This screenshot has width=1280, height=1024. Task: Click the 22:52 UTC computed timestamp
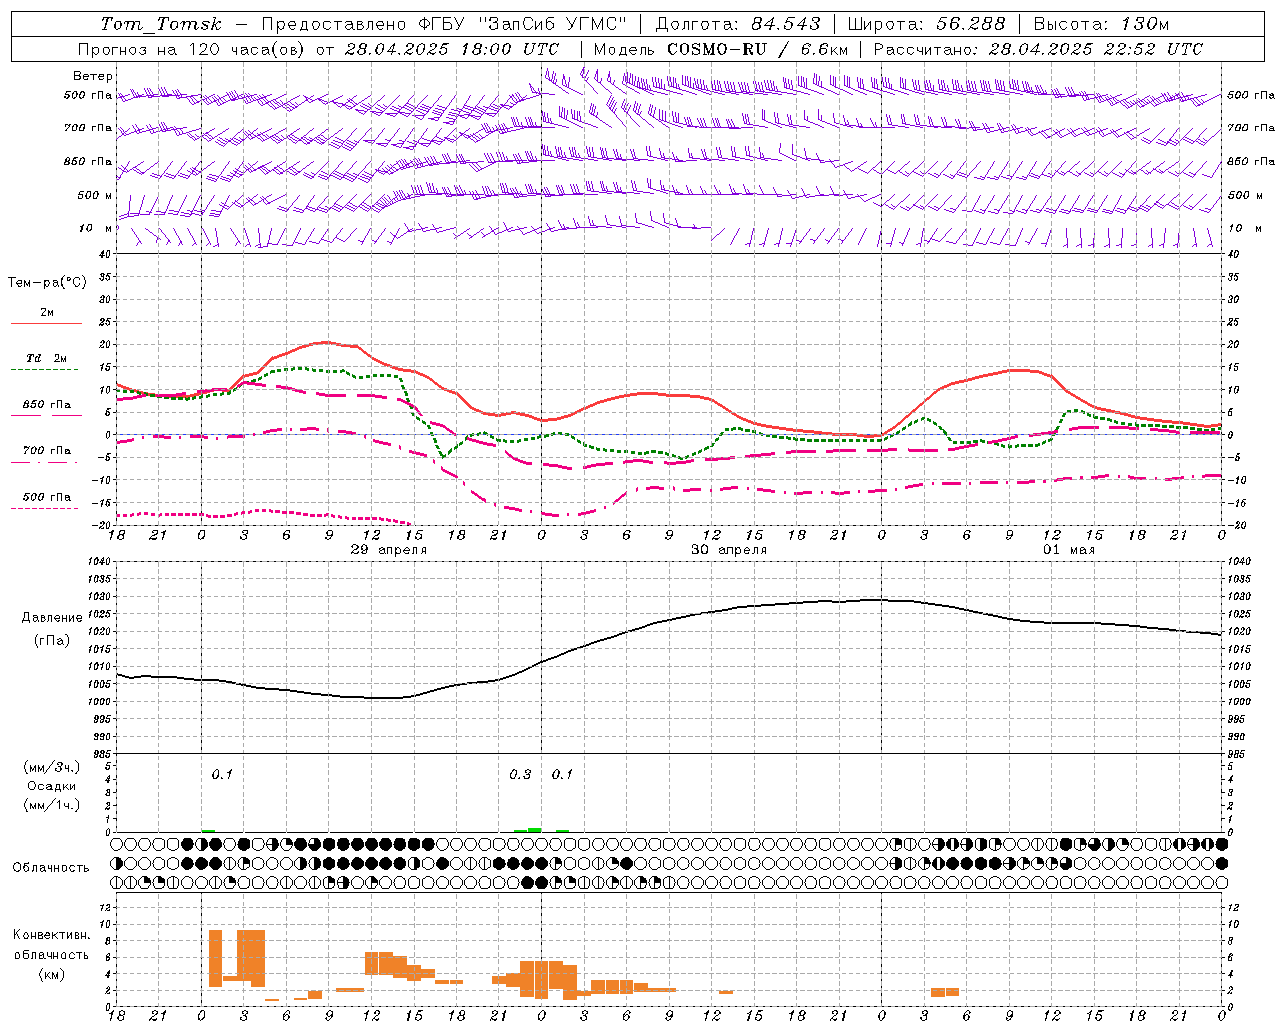click(x=1153, y=49)
